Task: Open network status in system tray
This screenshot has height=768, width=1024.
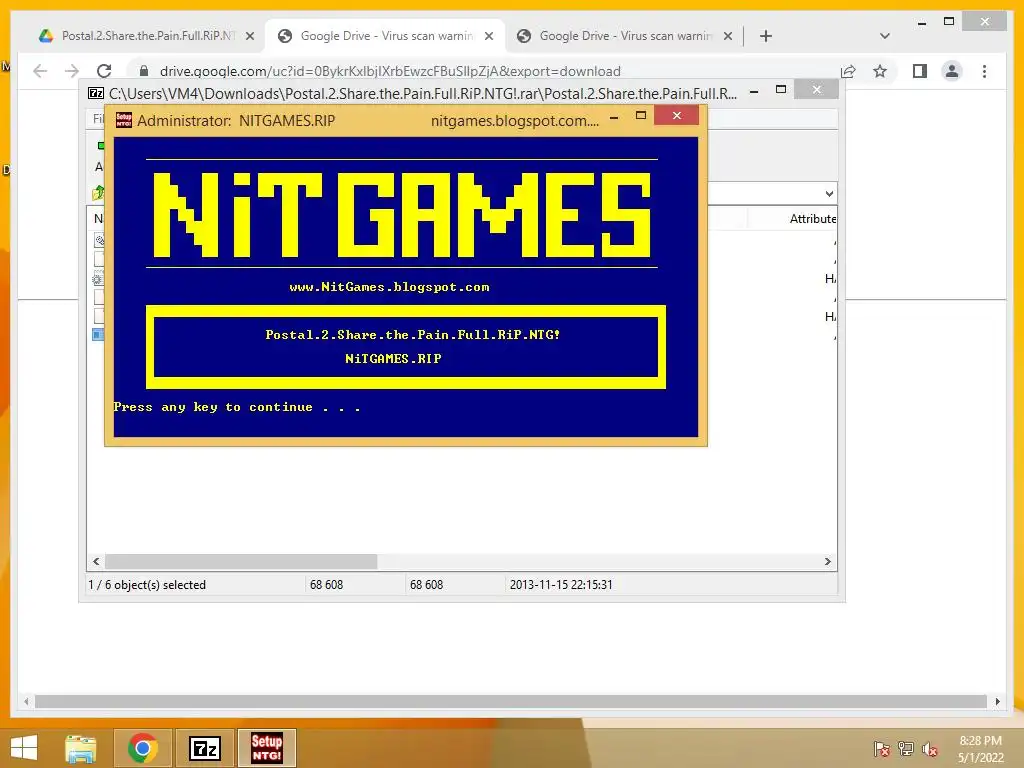Action: (x=906, y=749)
